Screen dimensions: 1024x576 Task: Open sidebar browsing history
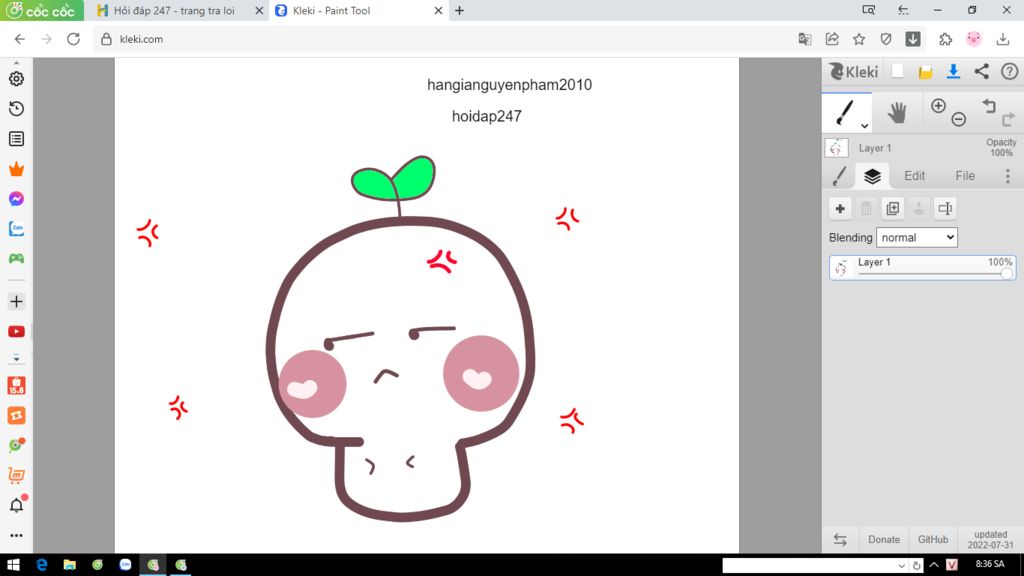click(16, 108)
